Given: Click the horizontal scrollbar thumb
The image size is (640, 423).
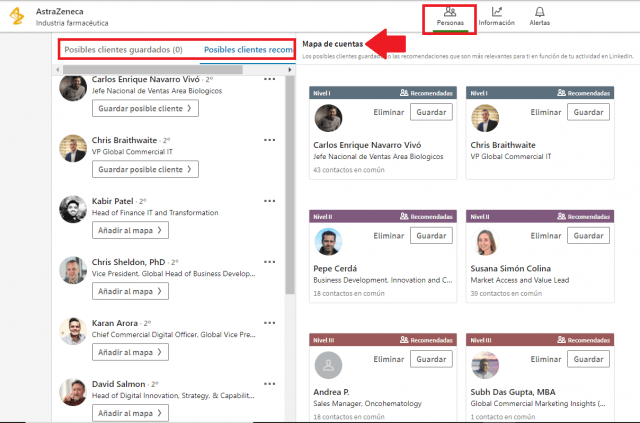Looking at the screenshot, I should (x=153, y=70).
